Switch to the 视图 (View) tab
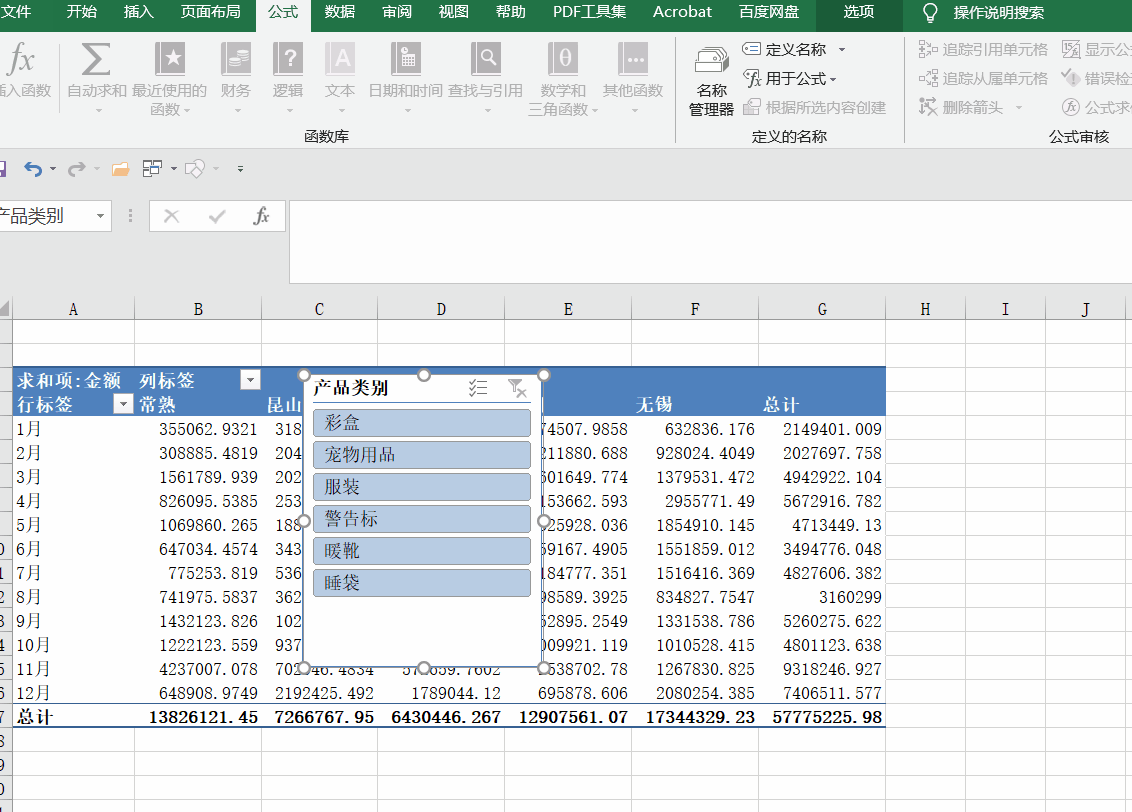Image resolution: width=1132 pixels, height=812 pixels. 453,12
